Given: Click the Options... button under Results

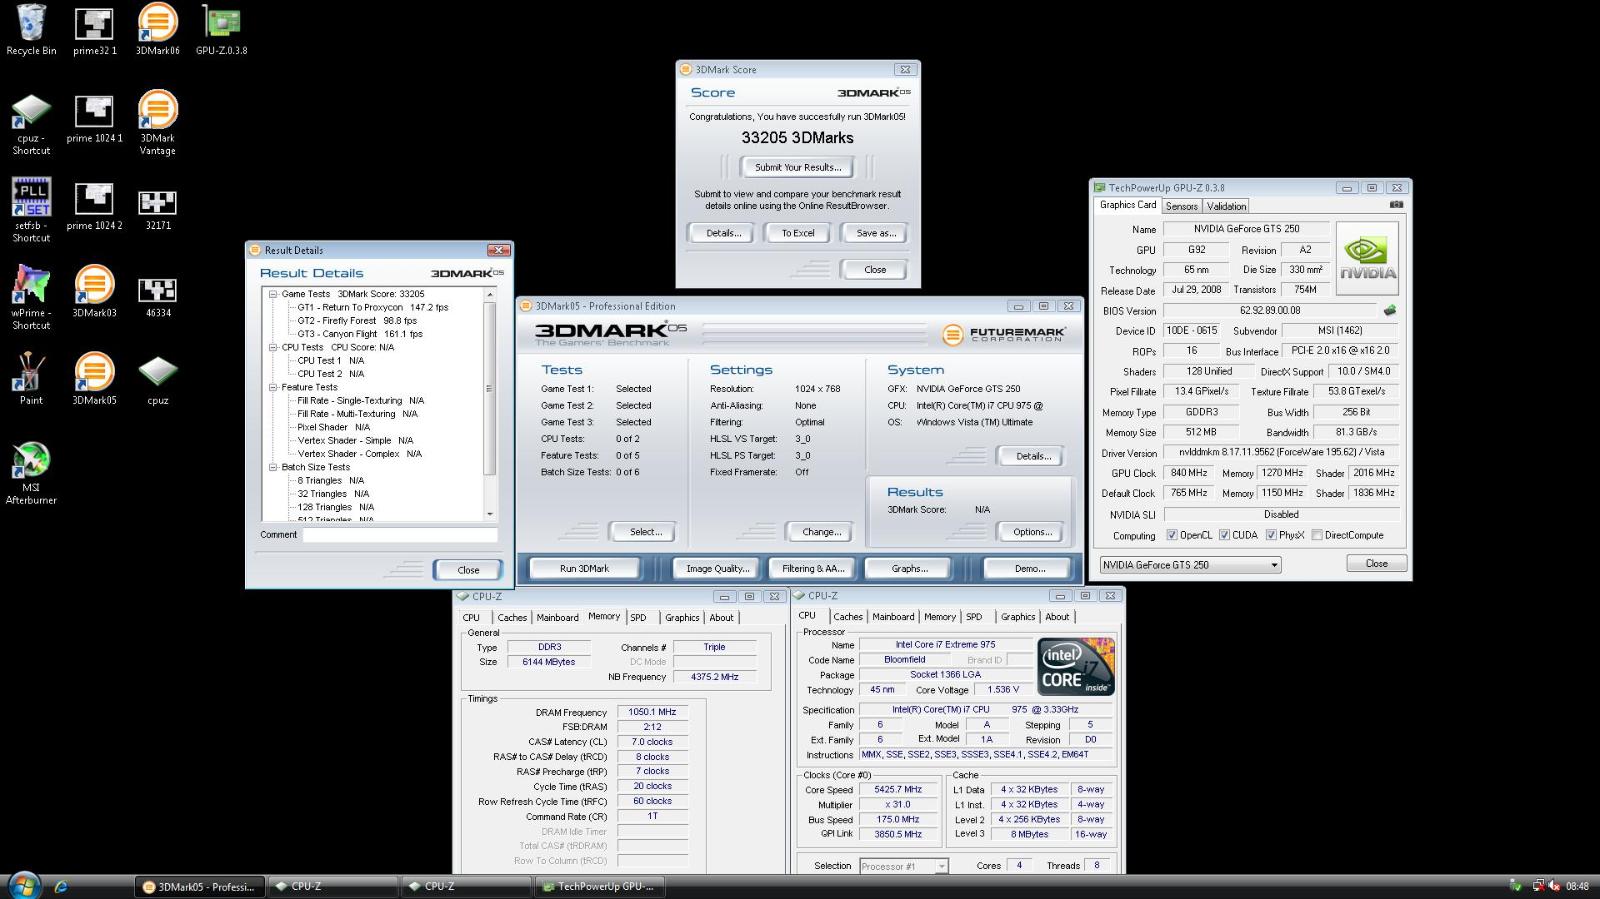Looking at the screenshot, I should [1032, 532].
